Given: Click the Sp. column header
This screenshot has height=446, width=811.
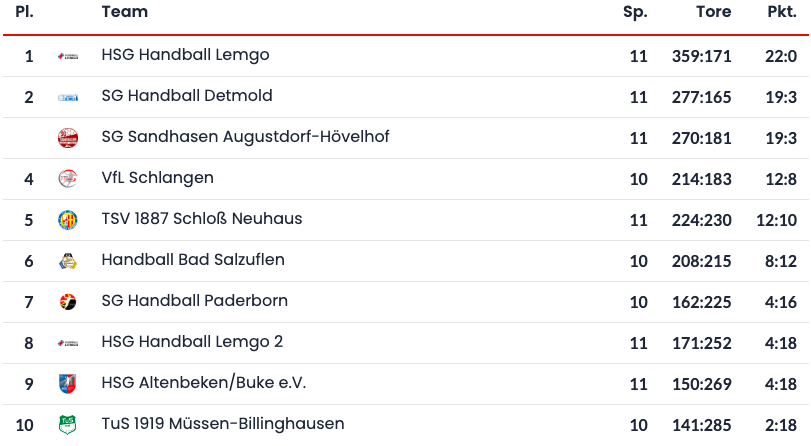Looking at the screenshot, I should pyautogui.click(x=635, y=12).
